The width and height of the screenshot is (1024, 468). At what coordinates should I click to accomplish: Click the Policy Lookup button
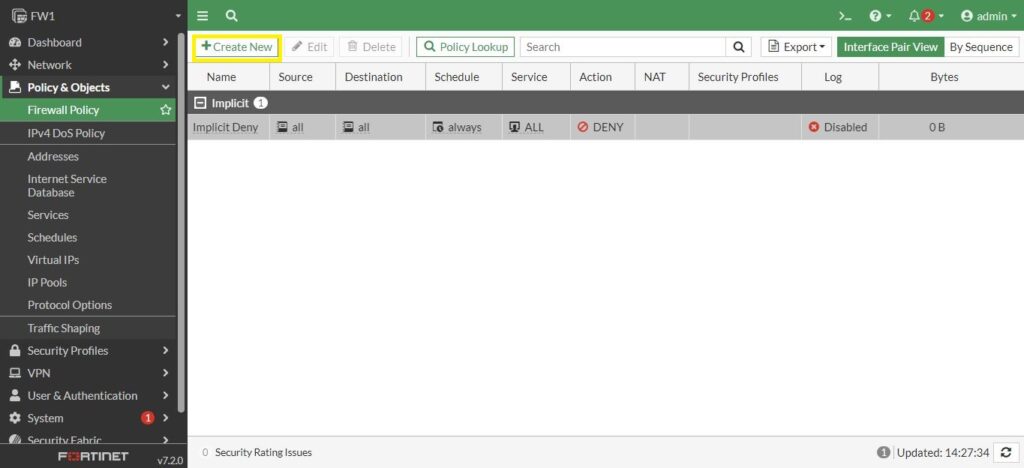click(x=465, y=47)
